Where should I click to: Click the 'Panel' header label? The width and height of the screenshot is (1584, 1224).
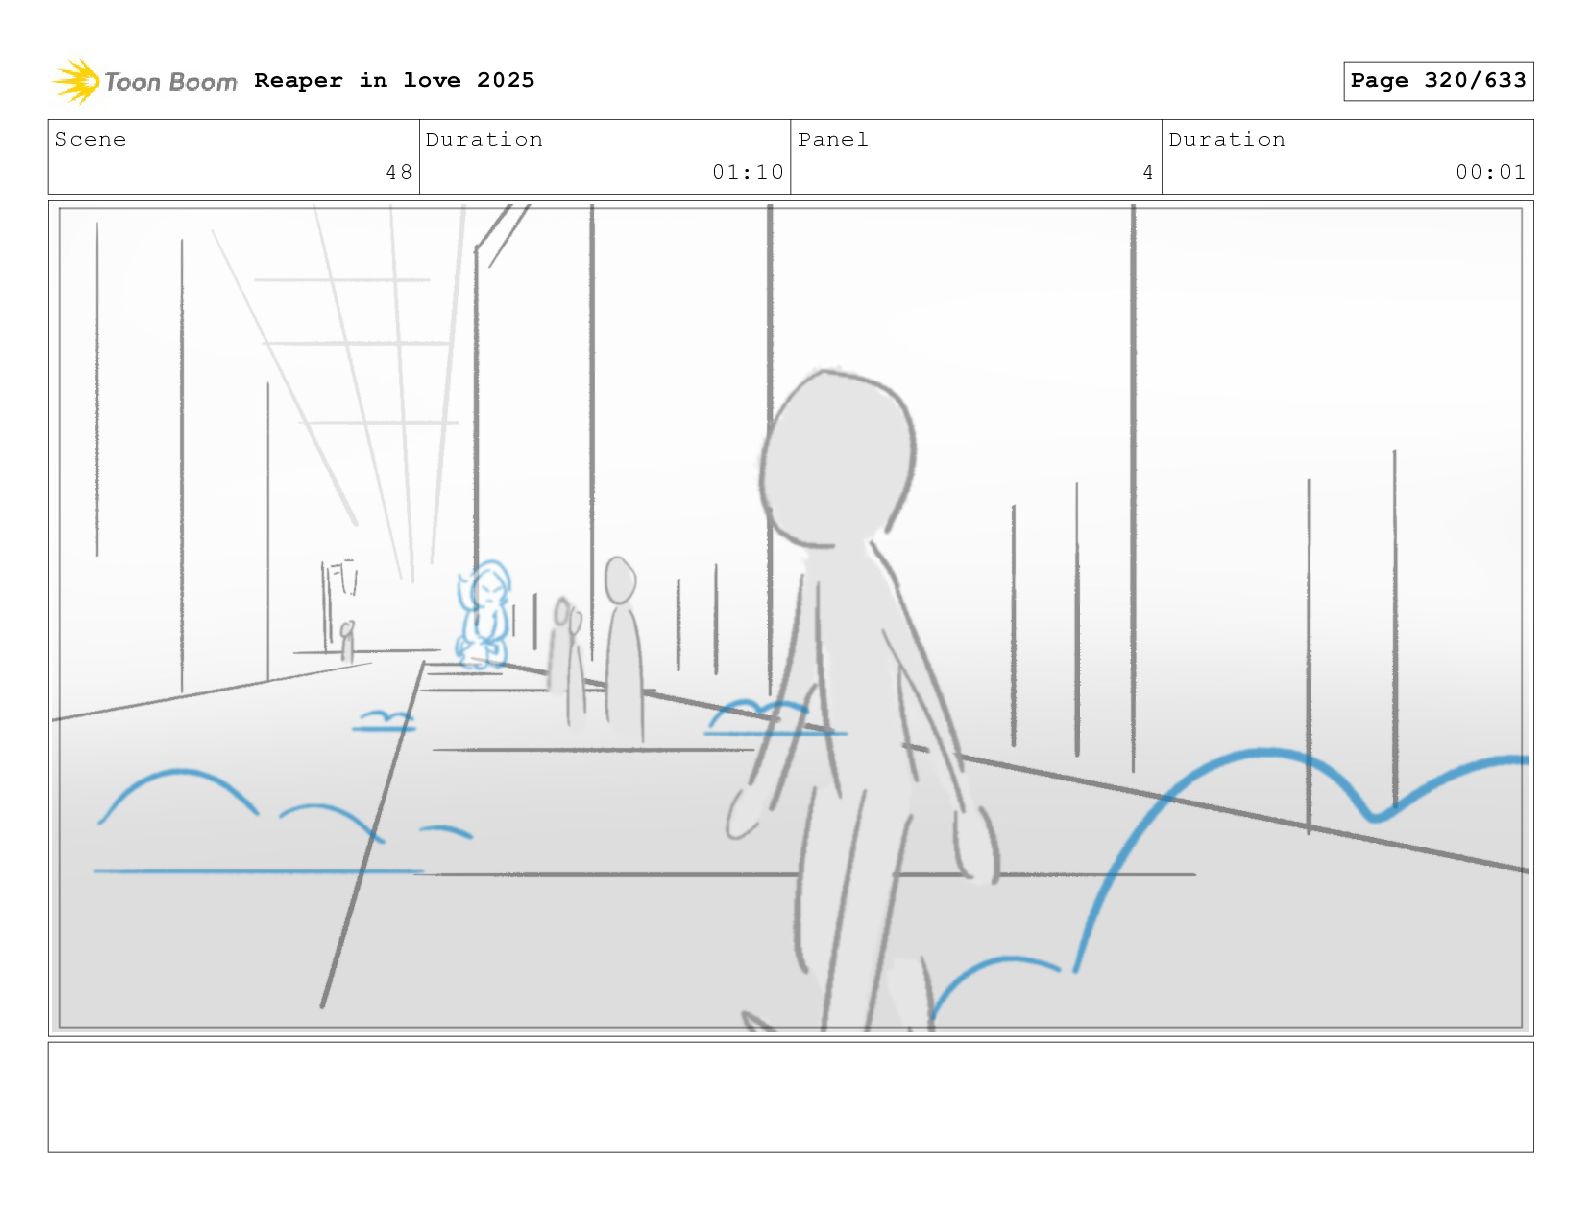click(x=833, y=139)
